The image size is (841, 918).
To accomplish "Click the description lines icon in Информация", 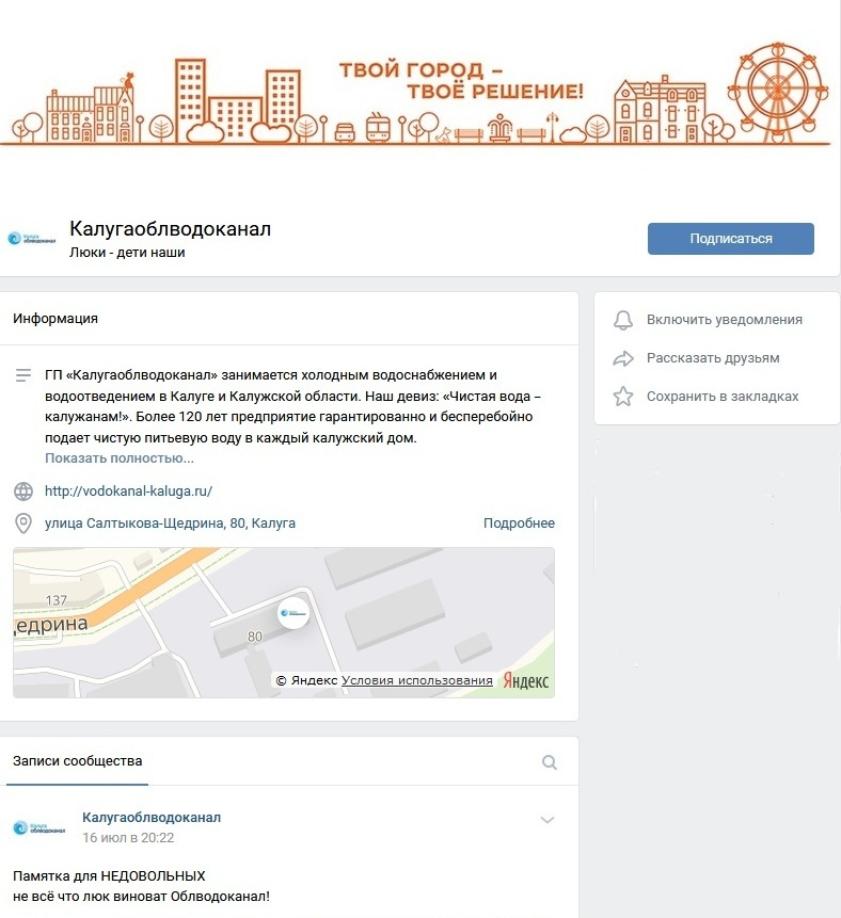I will click(x=23, y=375).
